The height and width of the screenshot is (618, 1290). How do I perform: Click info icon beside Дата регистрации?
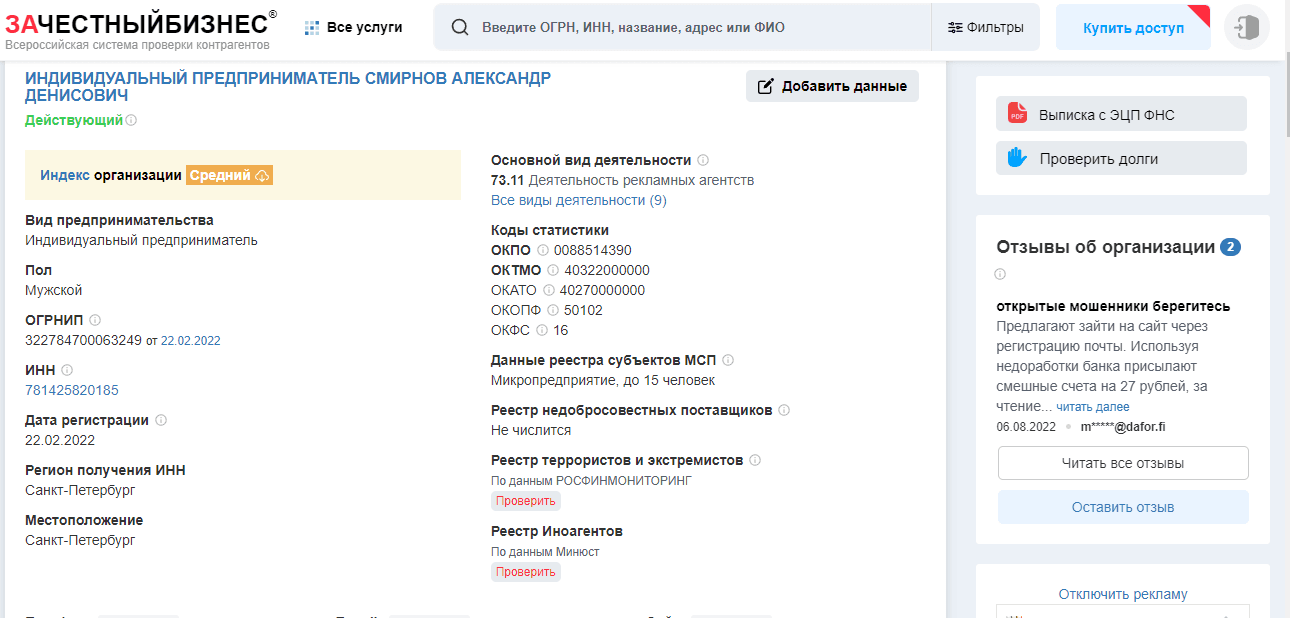click(x=161, y=420)
